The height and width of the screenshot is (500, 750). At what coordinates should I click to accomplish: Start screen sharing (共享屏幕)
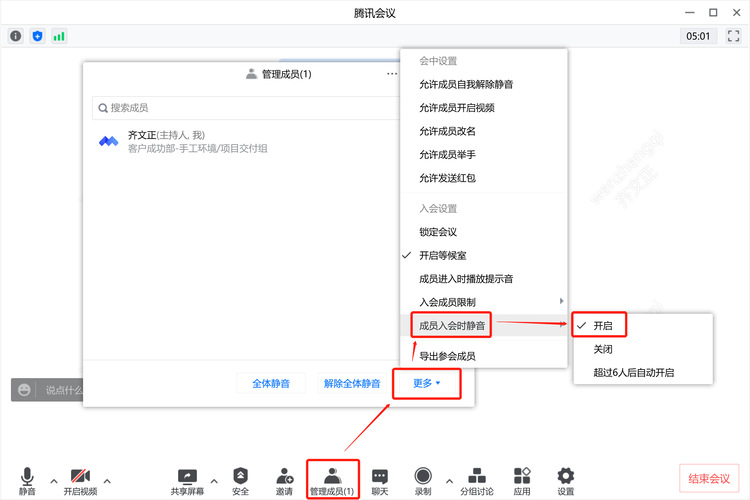tap(187, 481)
